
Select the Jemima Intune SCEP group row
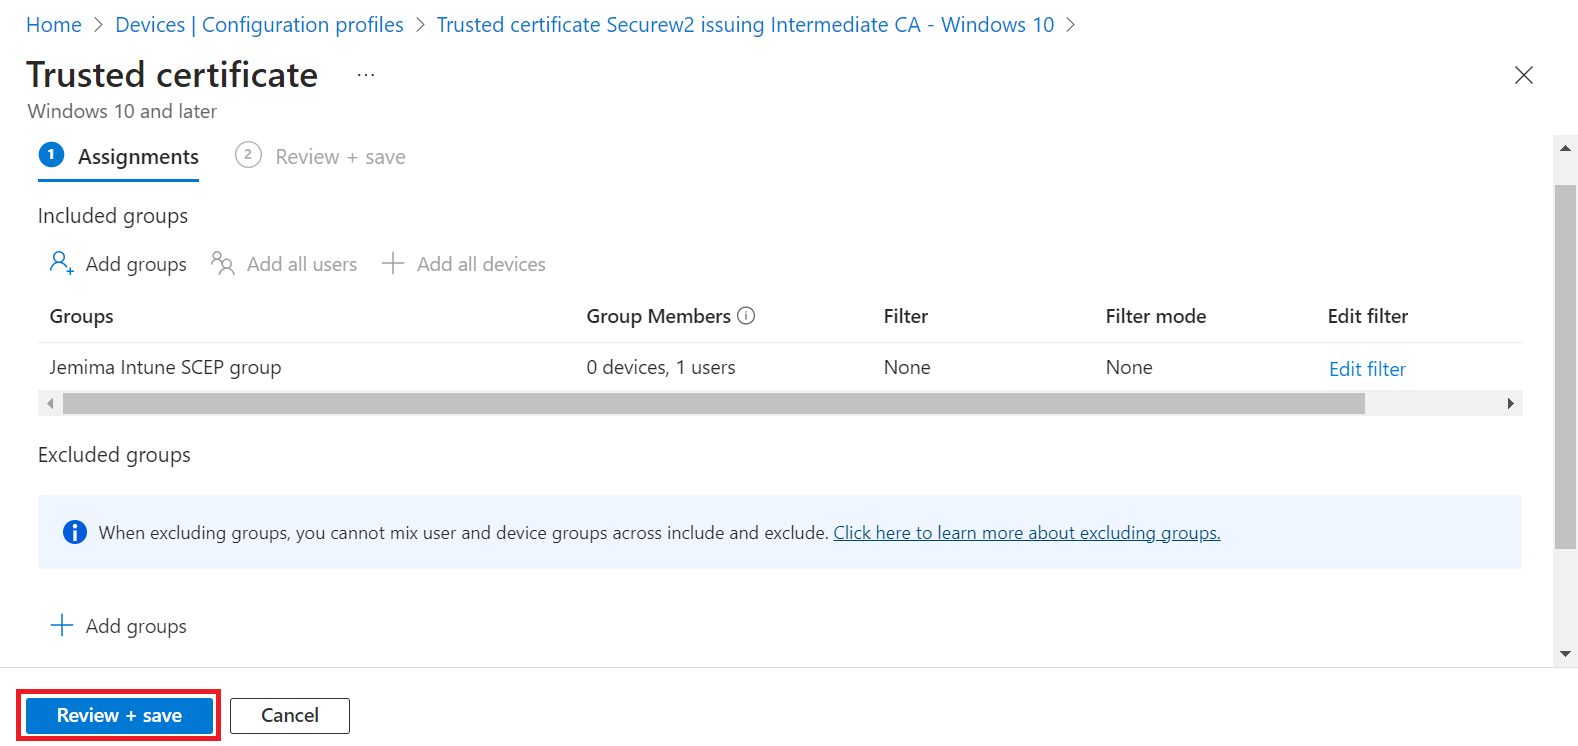(x=166, y=367)
